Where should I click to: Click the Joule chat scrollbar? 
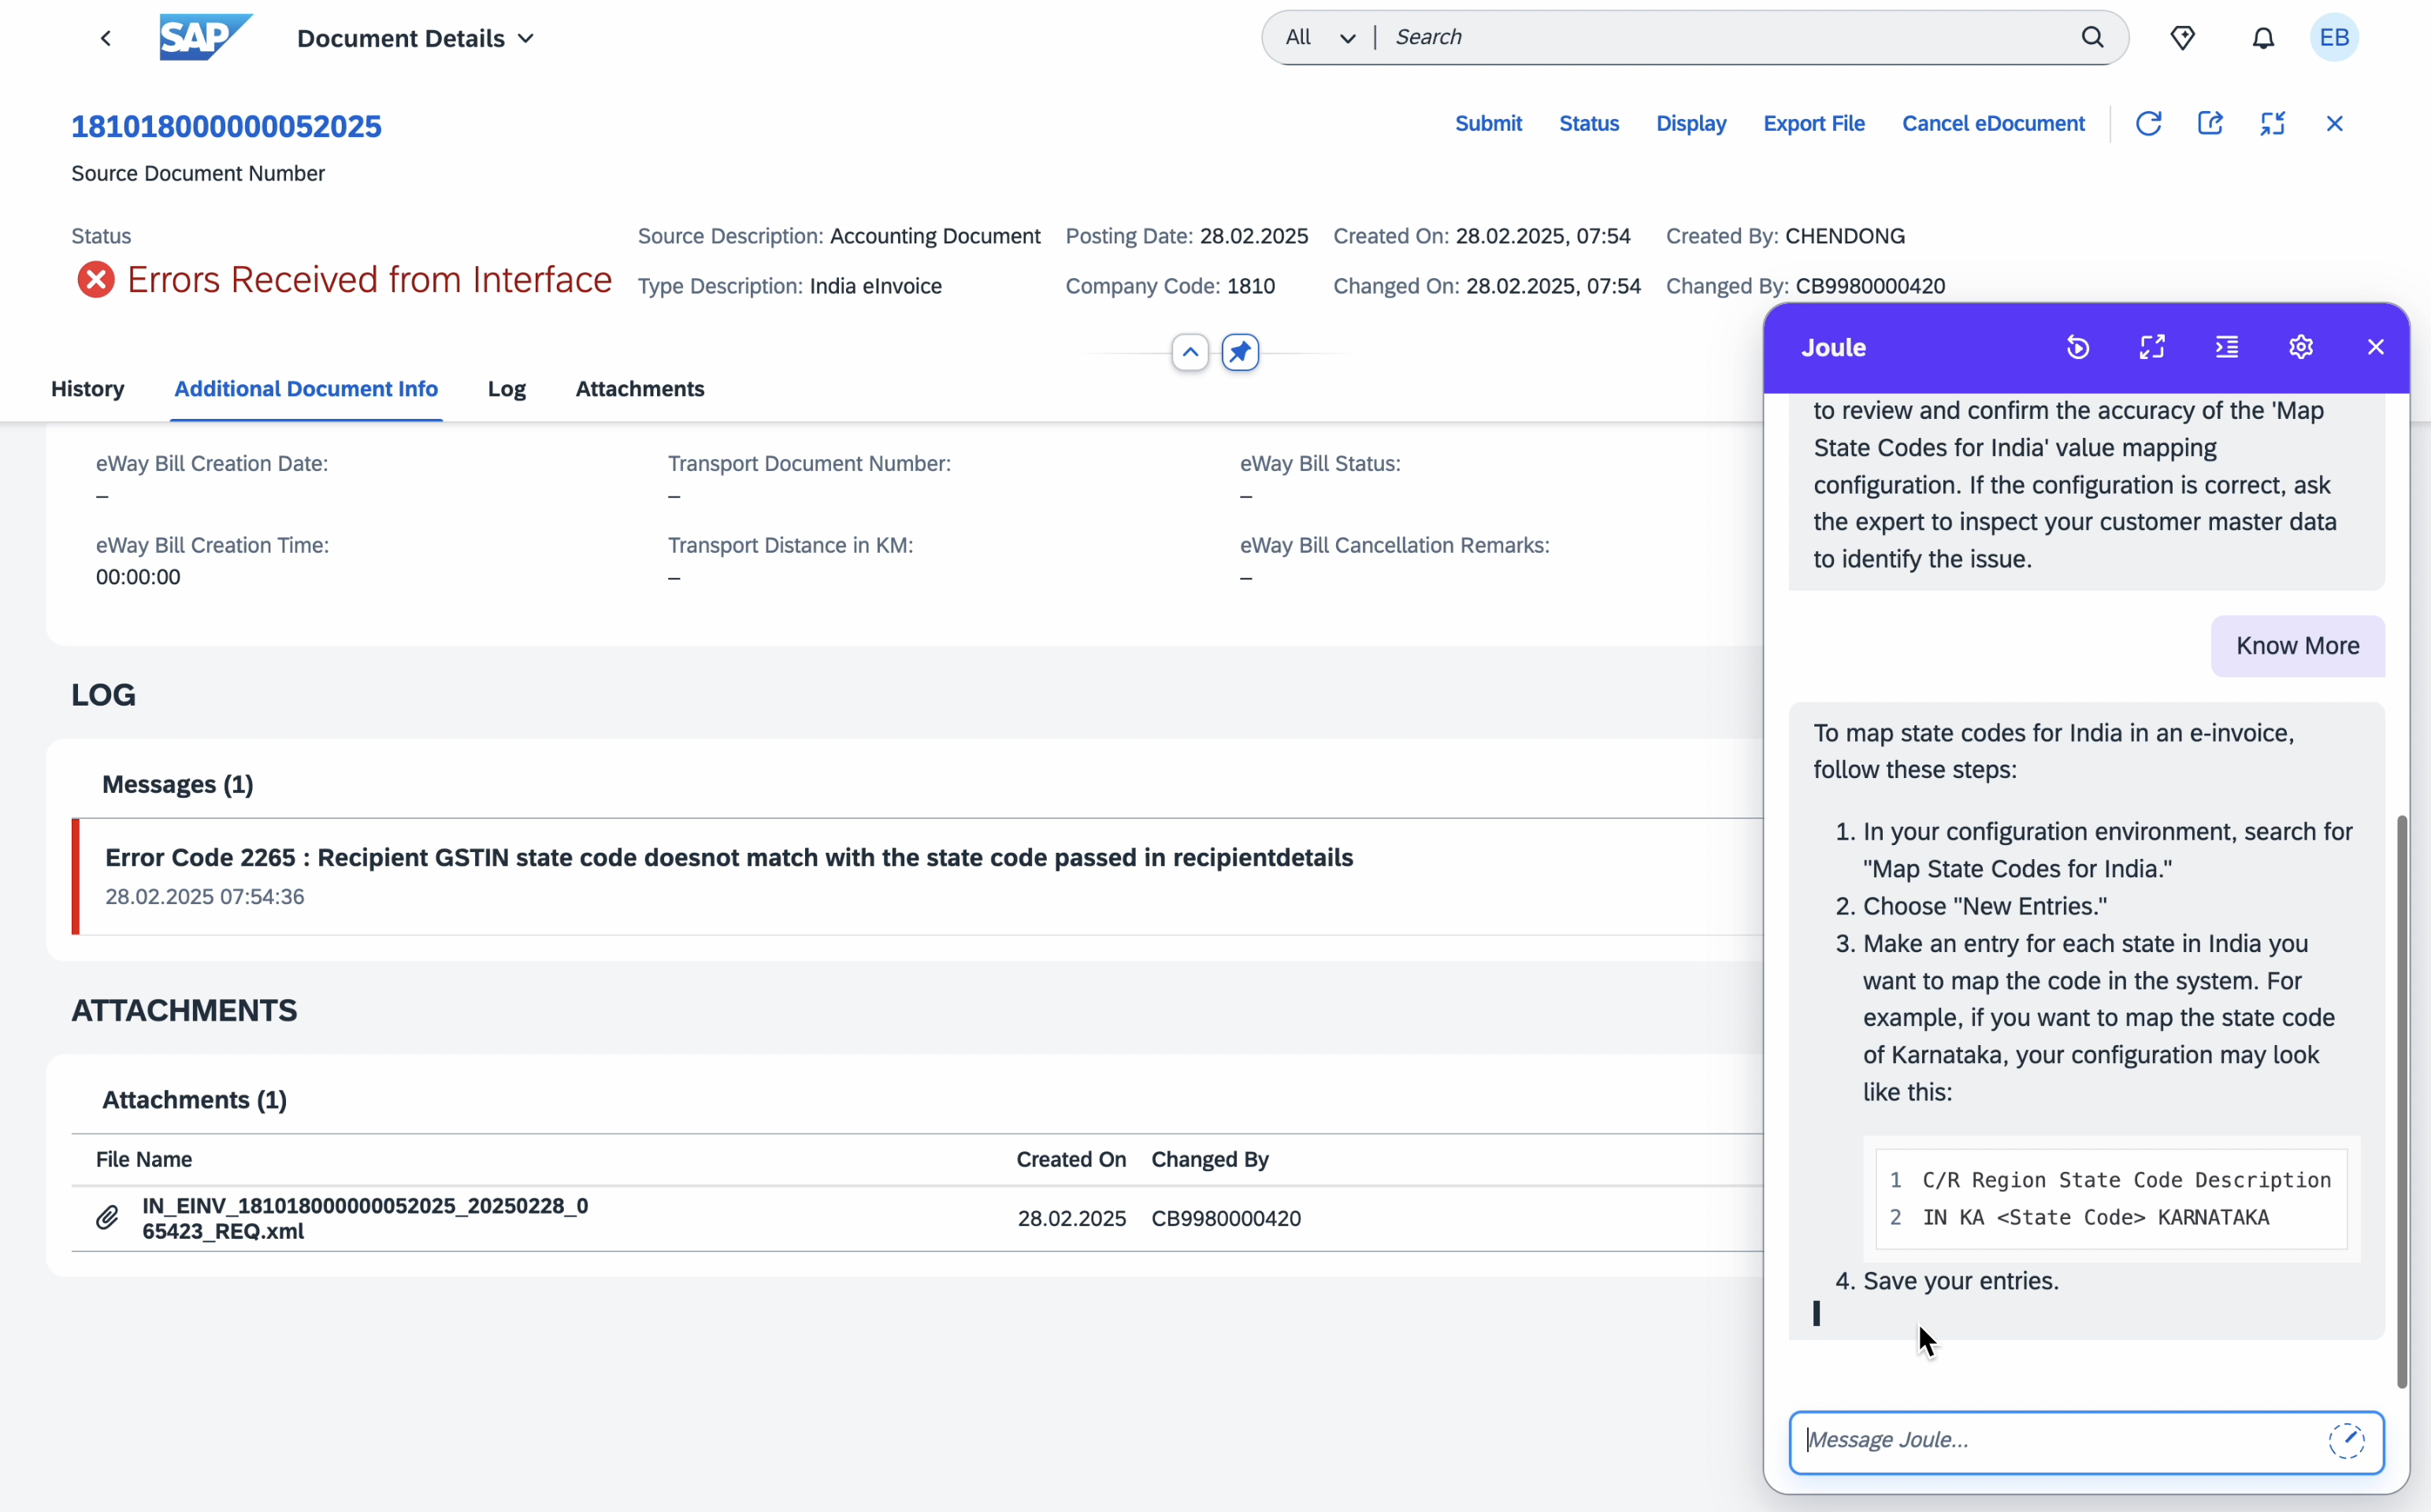point(2402,1100)
